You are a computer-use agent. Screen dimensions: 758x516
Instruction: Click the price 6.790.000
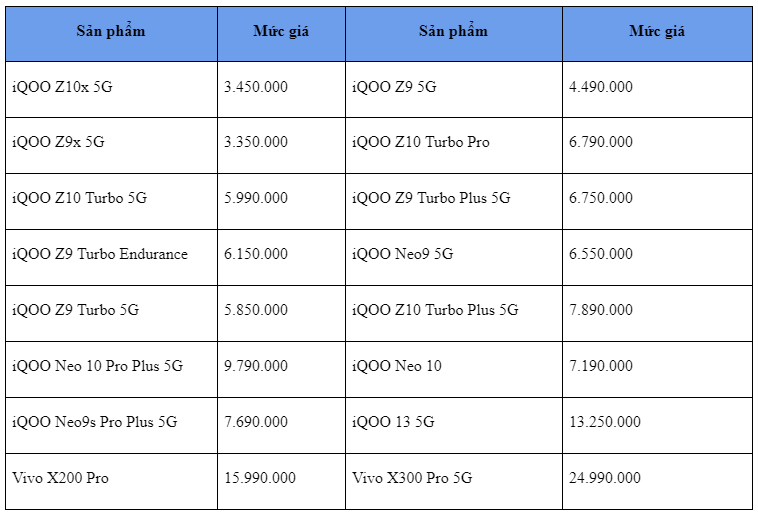click(601, 142)
